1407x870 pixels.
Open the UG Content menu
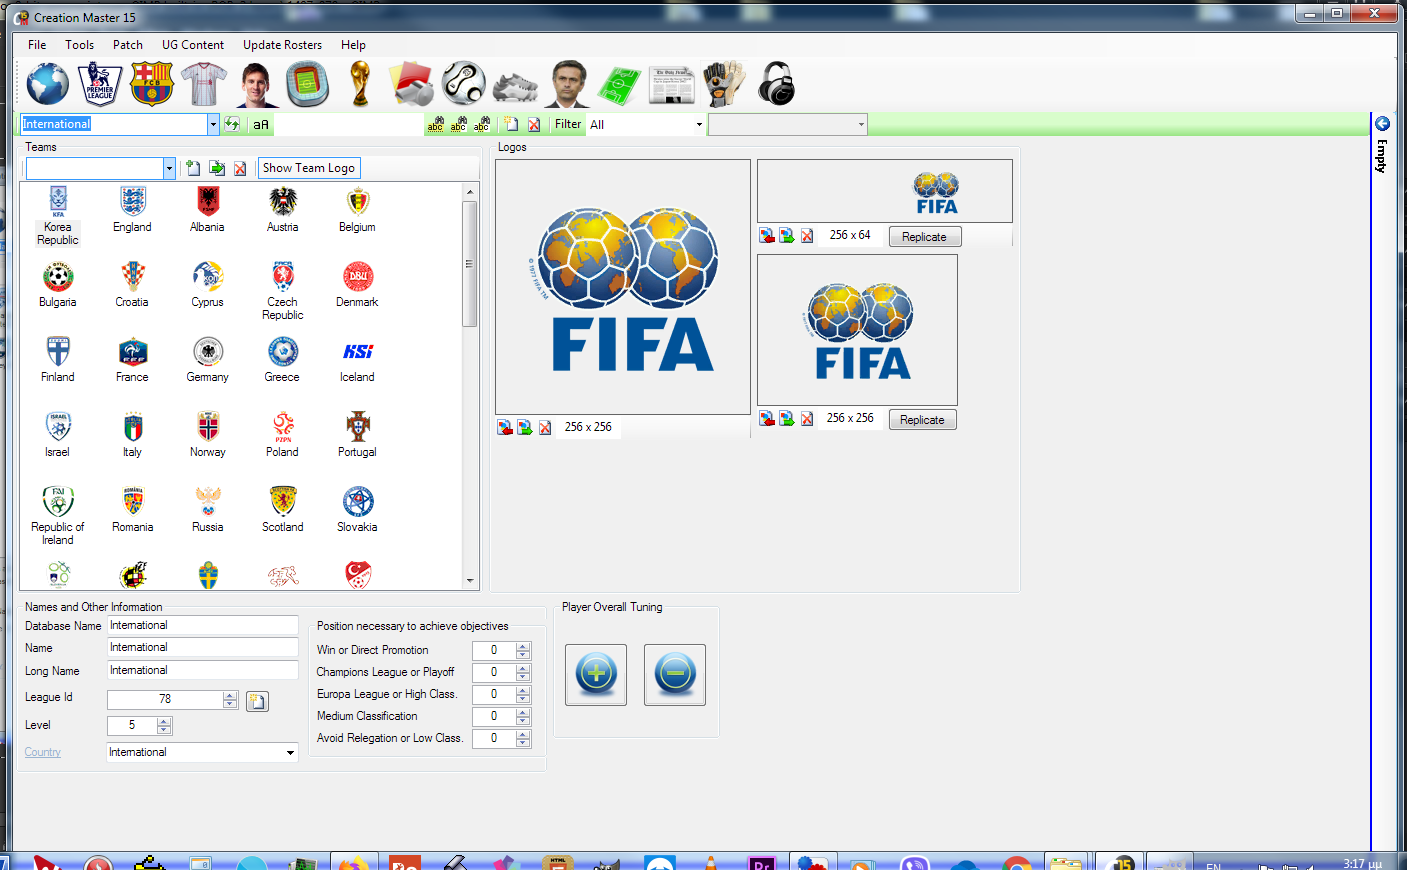coord(193,45)
